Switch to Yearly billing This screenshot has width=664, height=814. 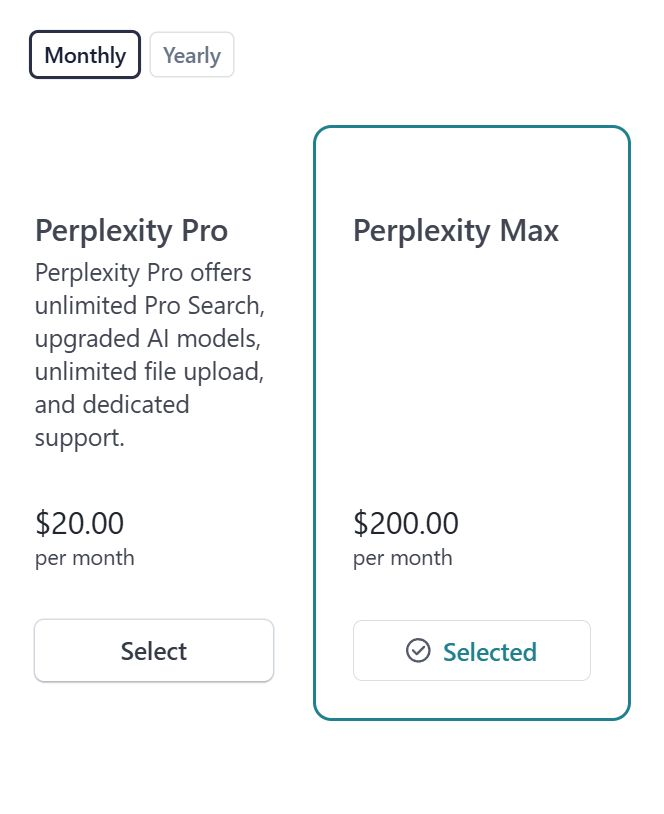192,55
